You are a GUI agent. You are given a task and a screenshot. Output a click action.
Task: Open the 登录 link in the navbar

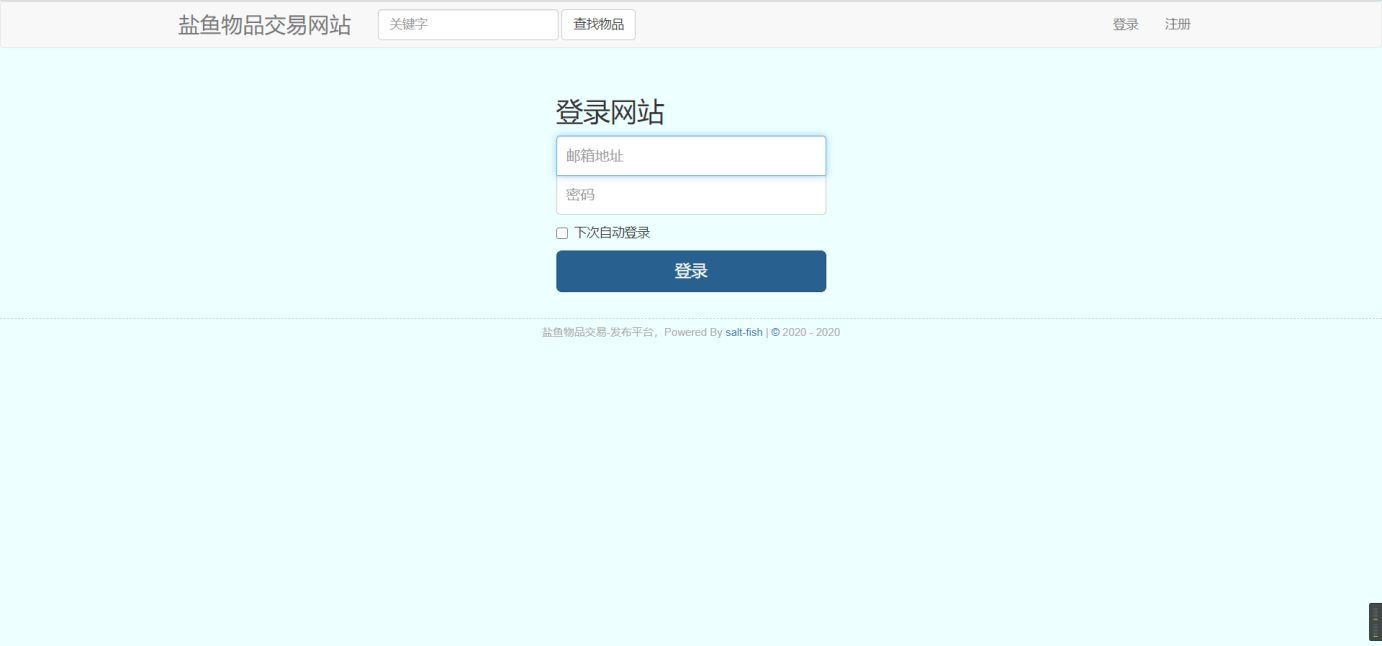(1126, 25)
